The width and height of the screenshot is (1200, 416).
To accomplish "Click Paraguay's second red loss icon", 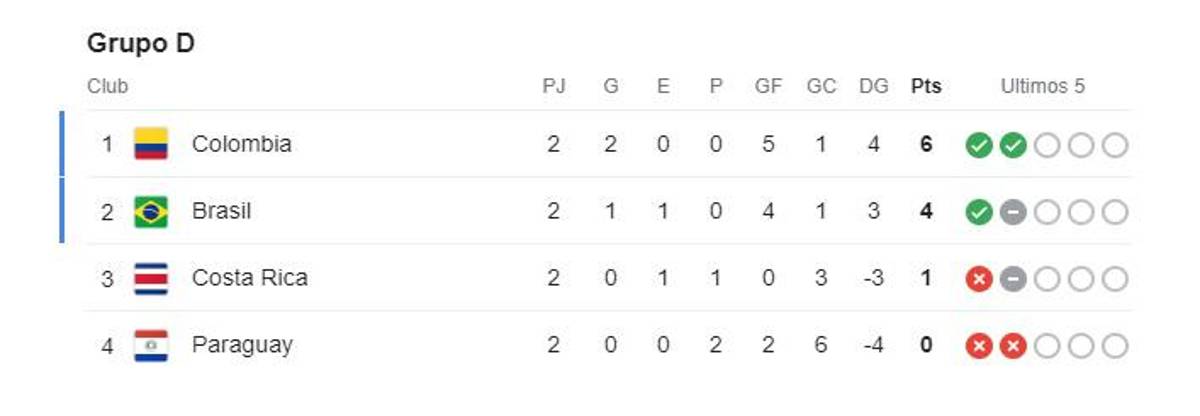I will (1013, 346).
